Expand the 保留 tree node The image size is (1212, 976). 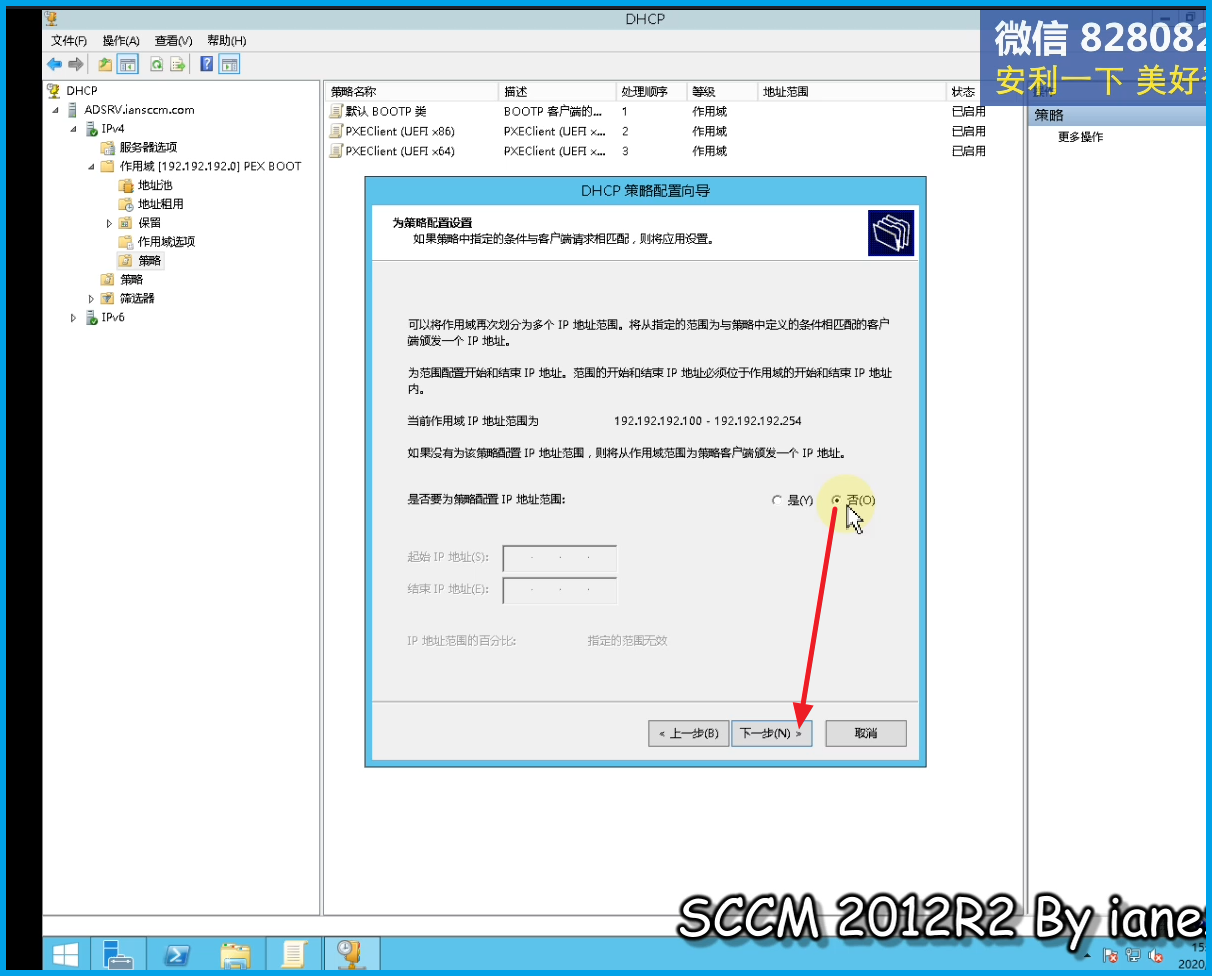coord(109,223)
